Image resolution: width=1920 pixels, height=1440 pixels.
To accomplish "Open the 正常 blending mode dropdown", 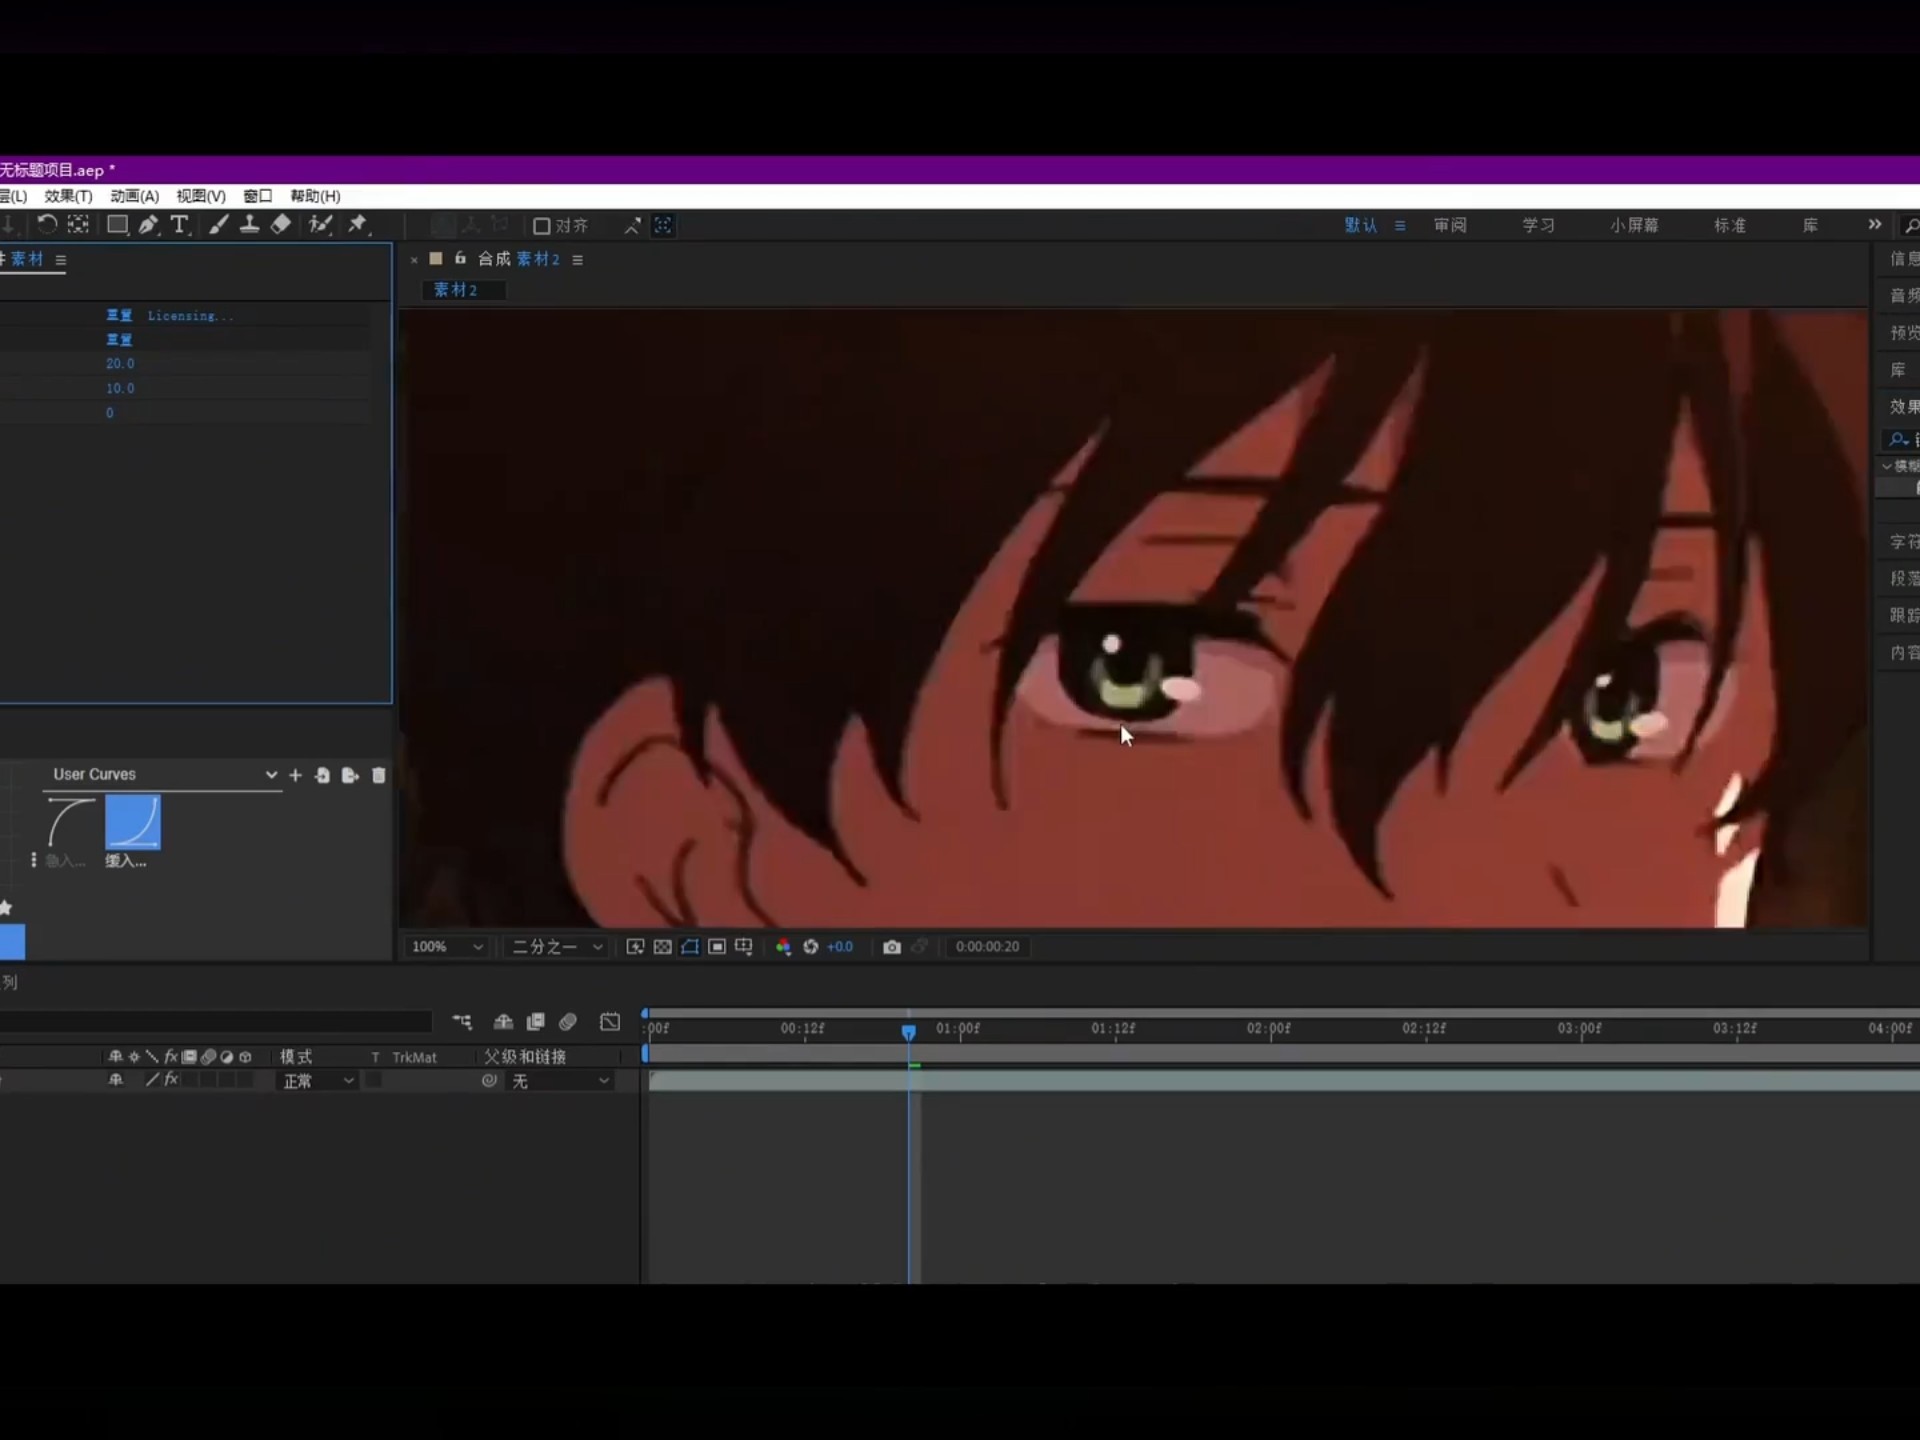I will (318, 1081).
